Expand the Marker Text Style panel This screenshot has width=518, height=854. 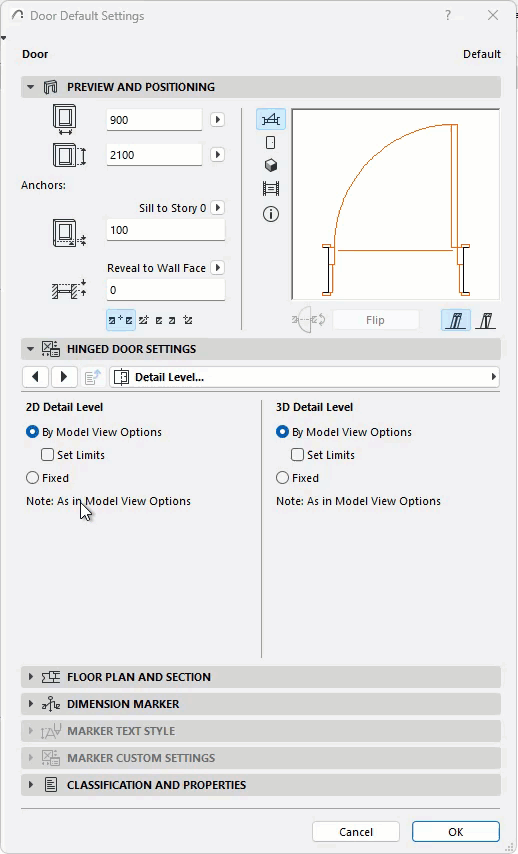point(31,731)
